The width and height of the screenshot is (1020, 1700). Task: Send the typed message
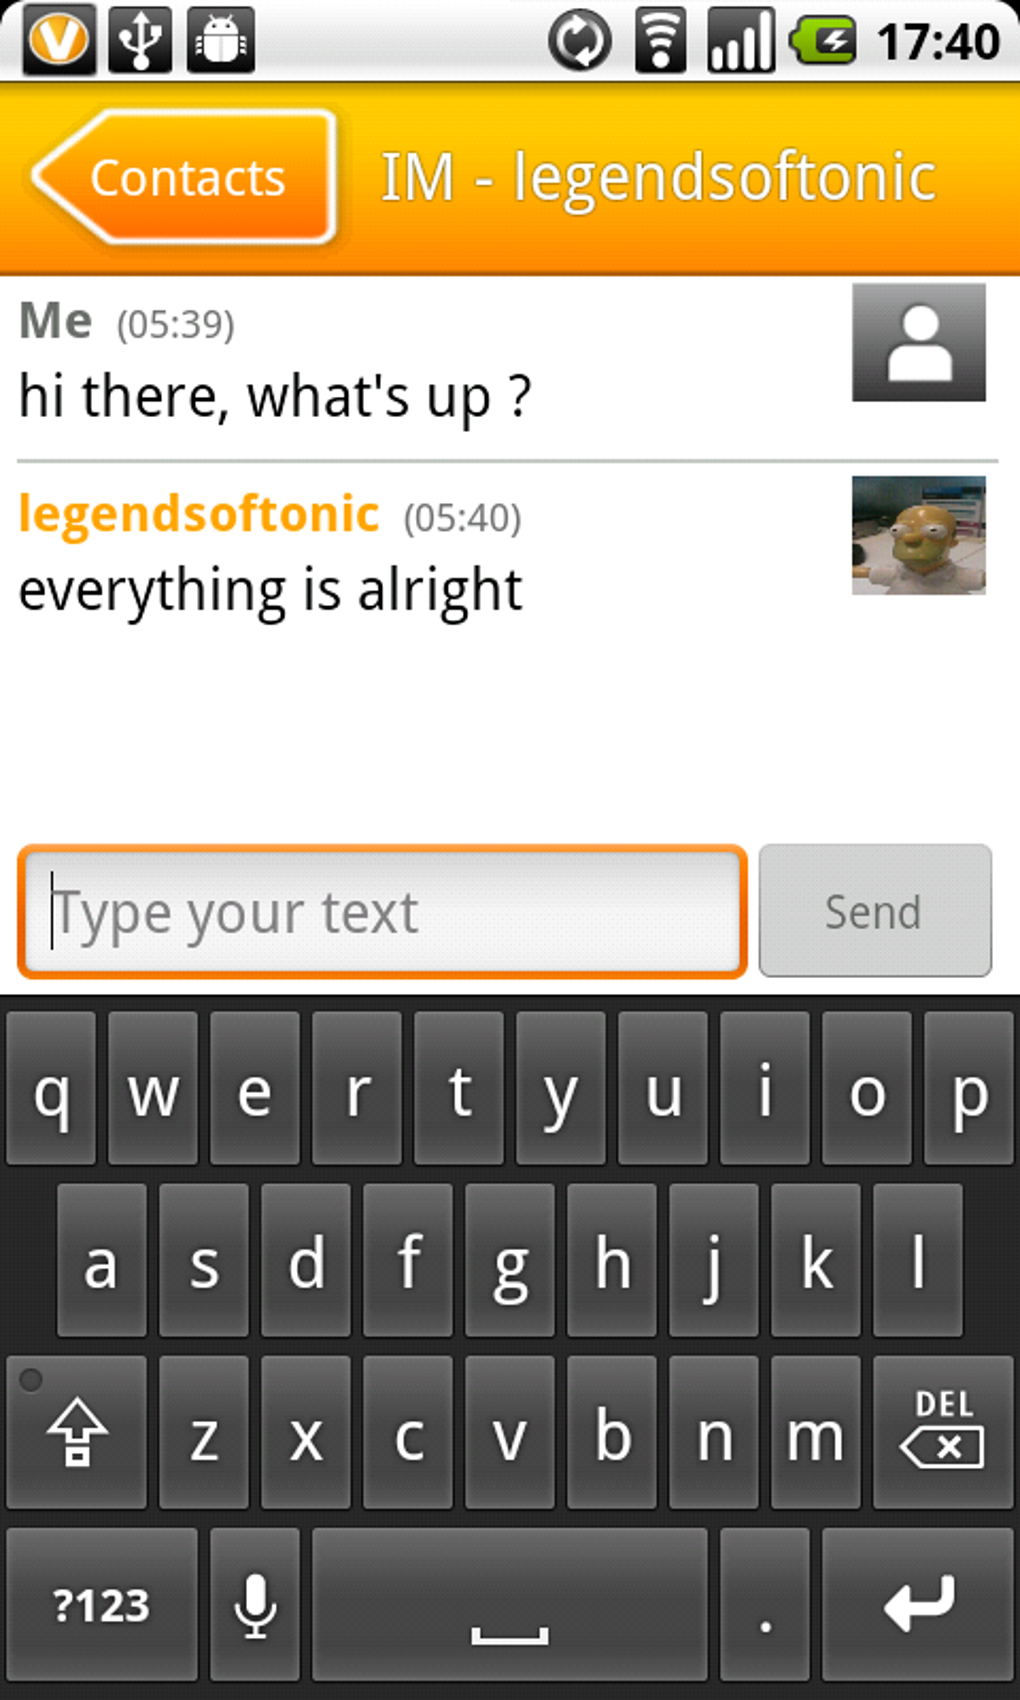(x=875, y=910)
